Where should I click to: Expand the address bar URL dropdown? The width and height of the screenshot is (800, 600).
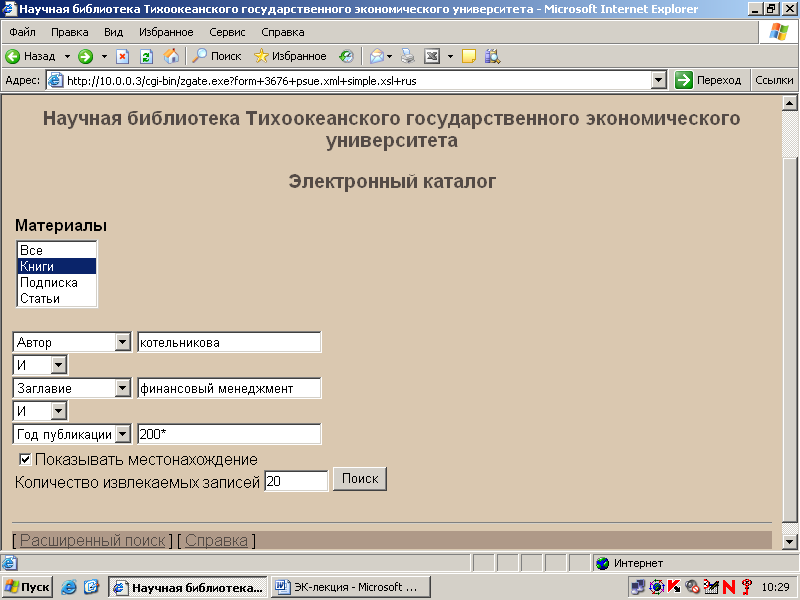point(659,80)
